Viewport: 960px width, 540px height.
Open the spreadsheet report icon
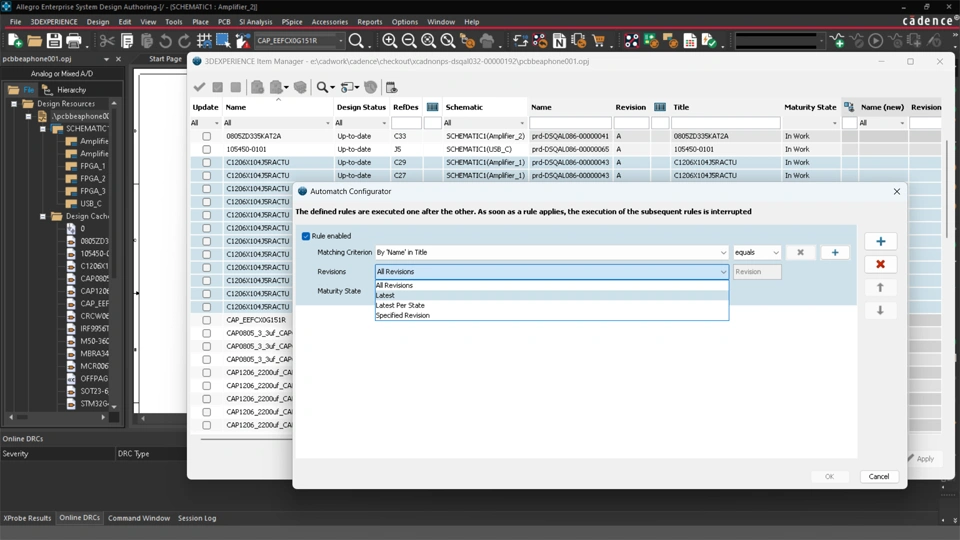690,41
